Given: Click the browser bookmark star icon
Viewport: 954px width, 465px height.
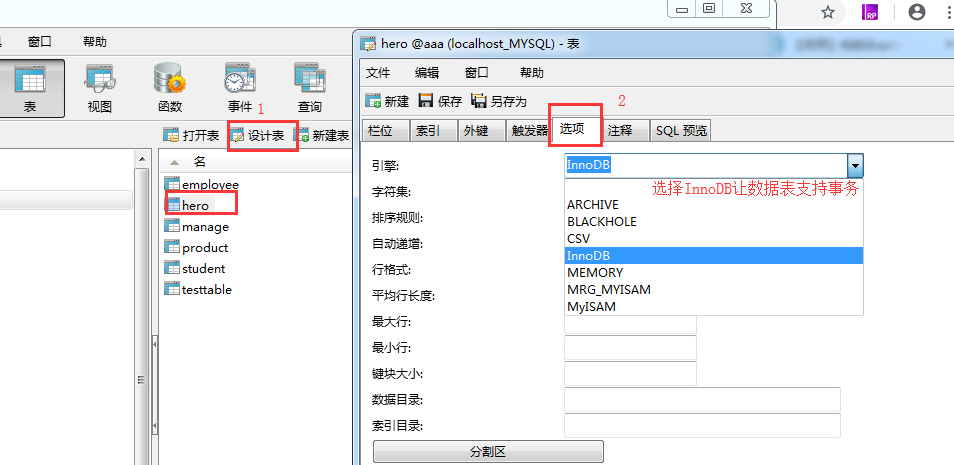Looking at the screenshot, I should pos(827,12).
